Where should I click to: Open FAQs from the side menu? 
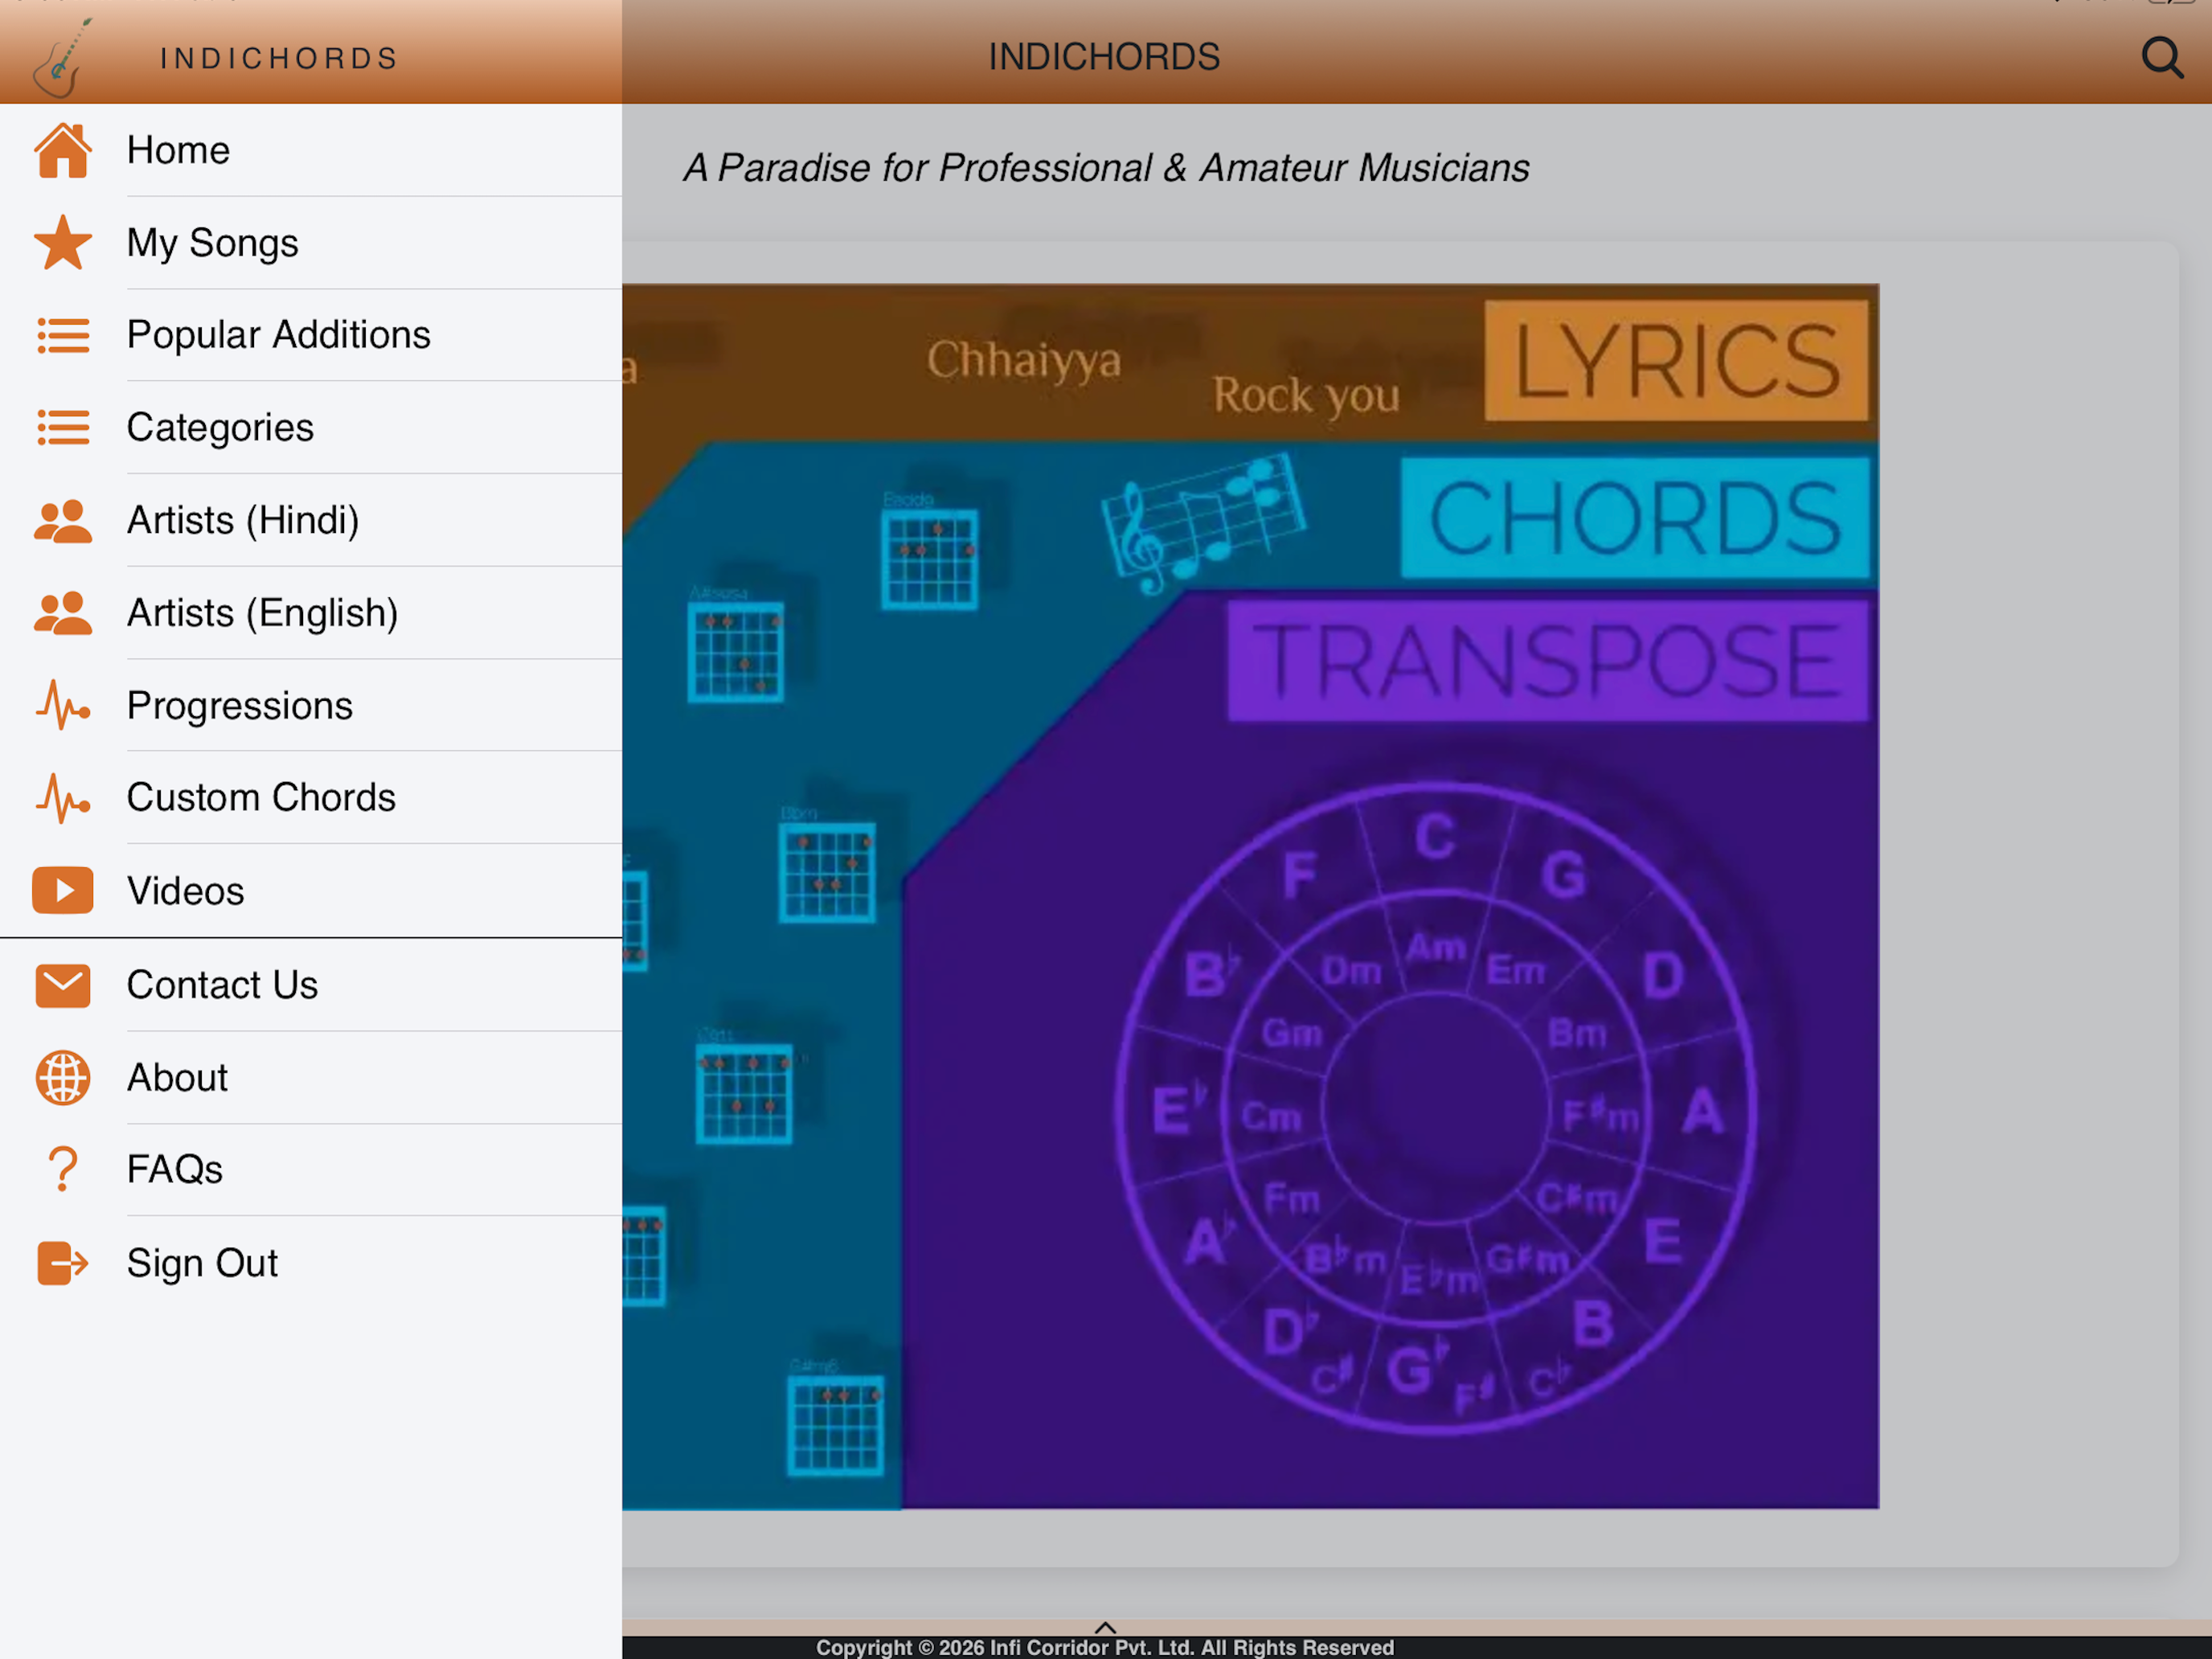point(311,1170)
